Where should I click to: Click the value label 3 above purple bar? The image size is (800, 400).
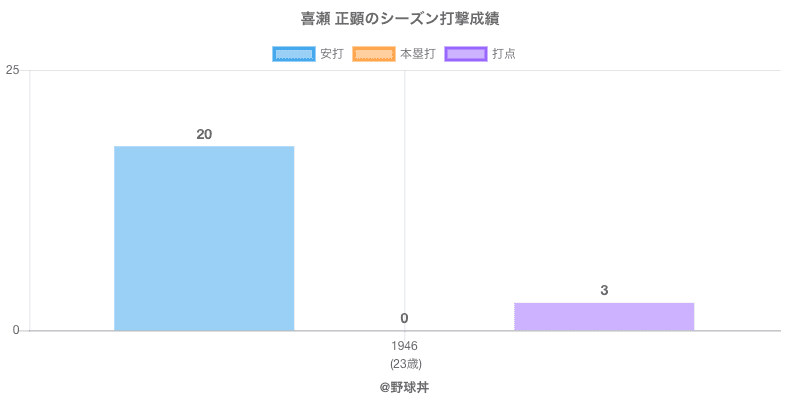tap(604, 290)
